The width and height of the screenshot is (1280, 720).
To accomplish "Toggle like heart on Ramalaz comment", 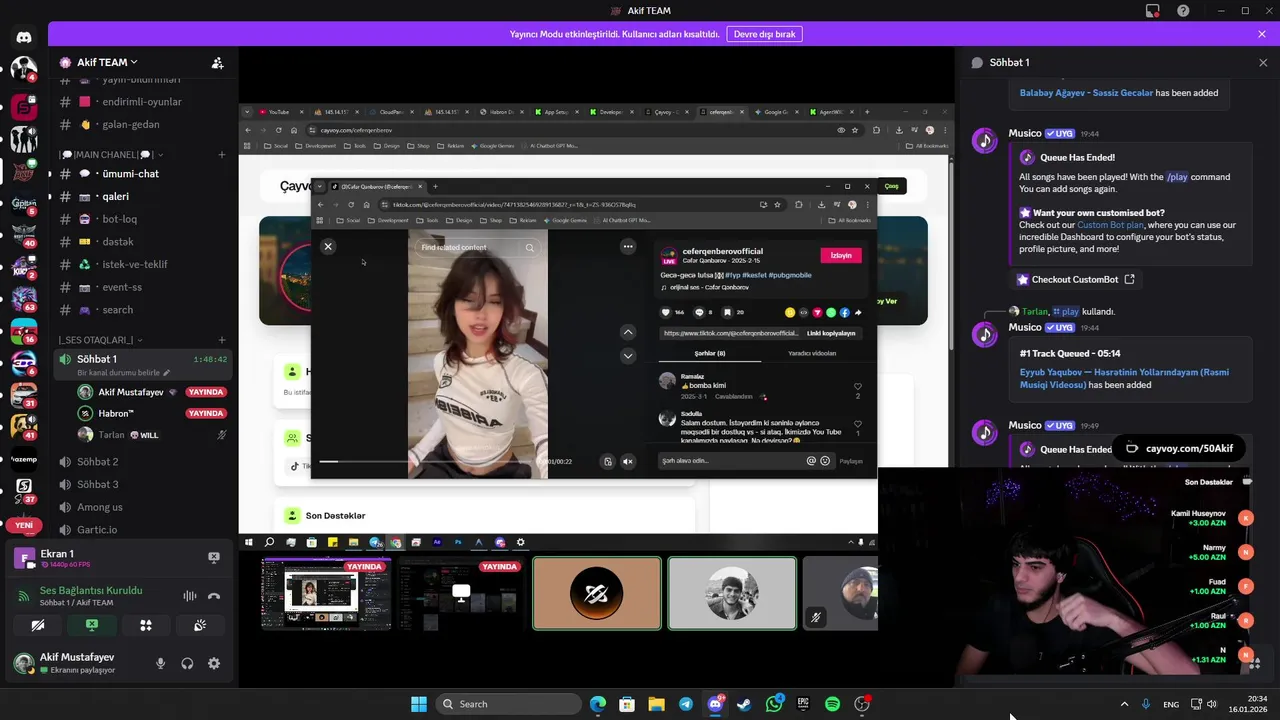I will coord(857,387).
